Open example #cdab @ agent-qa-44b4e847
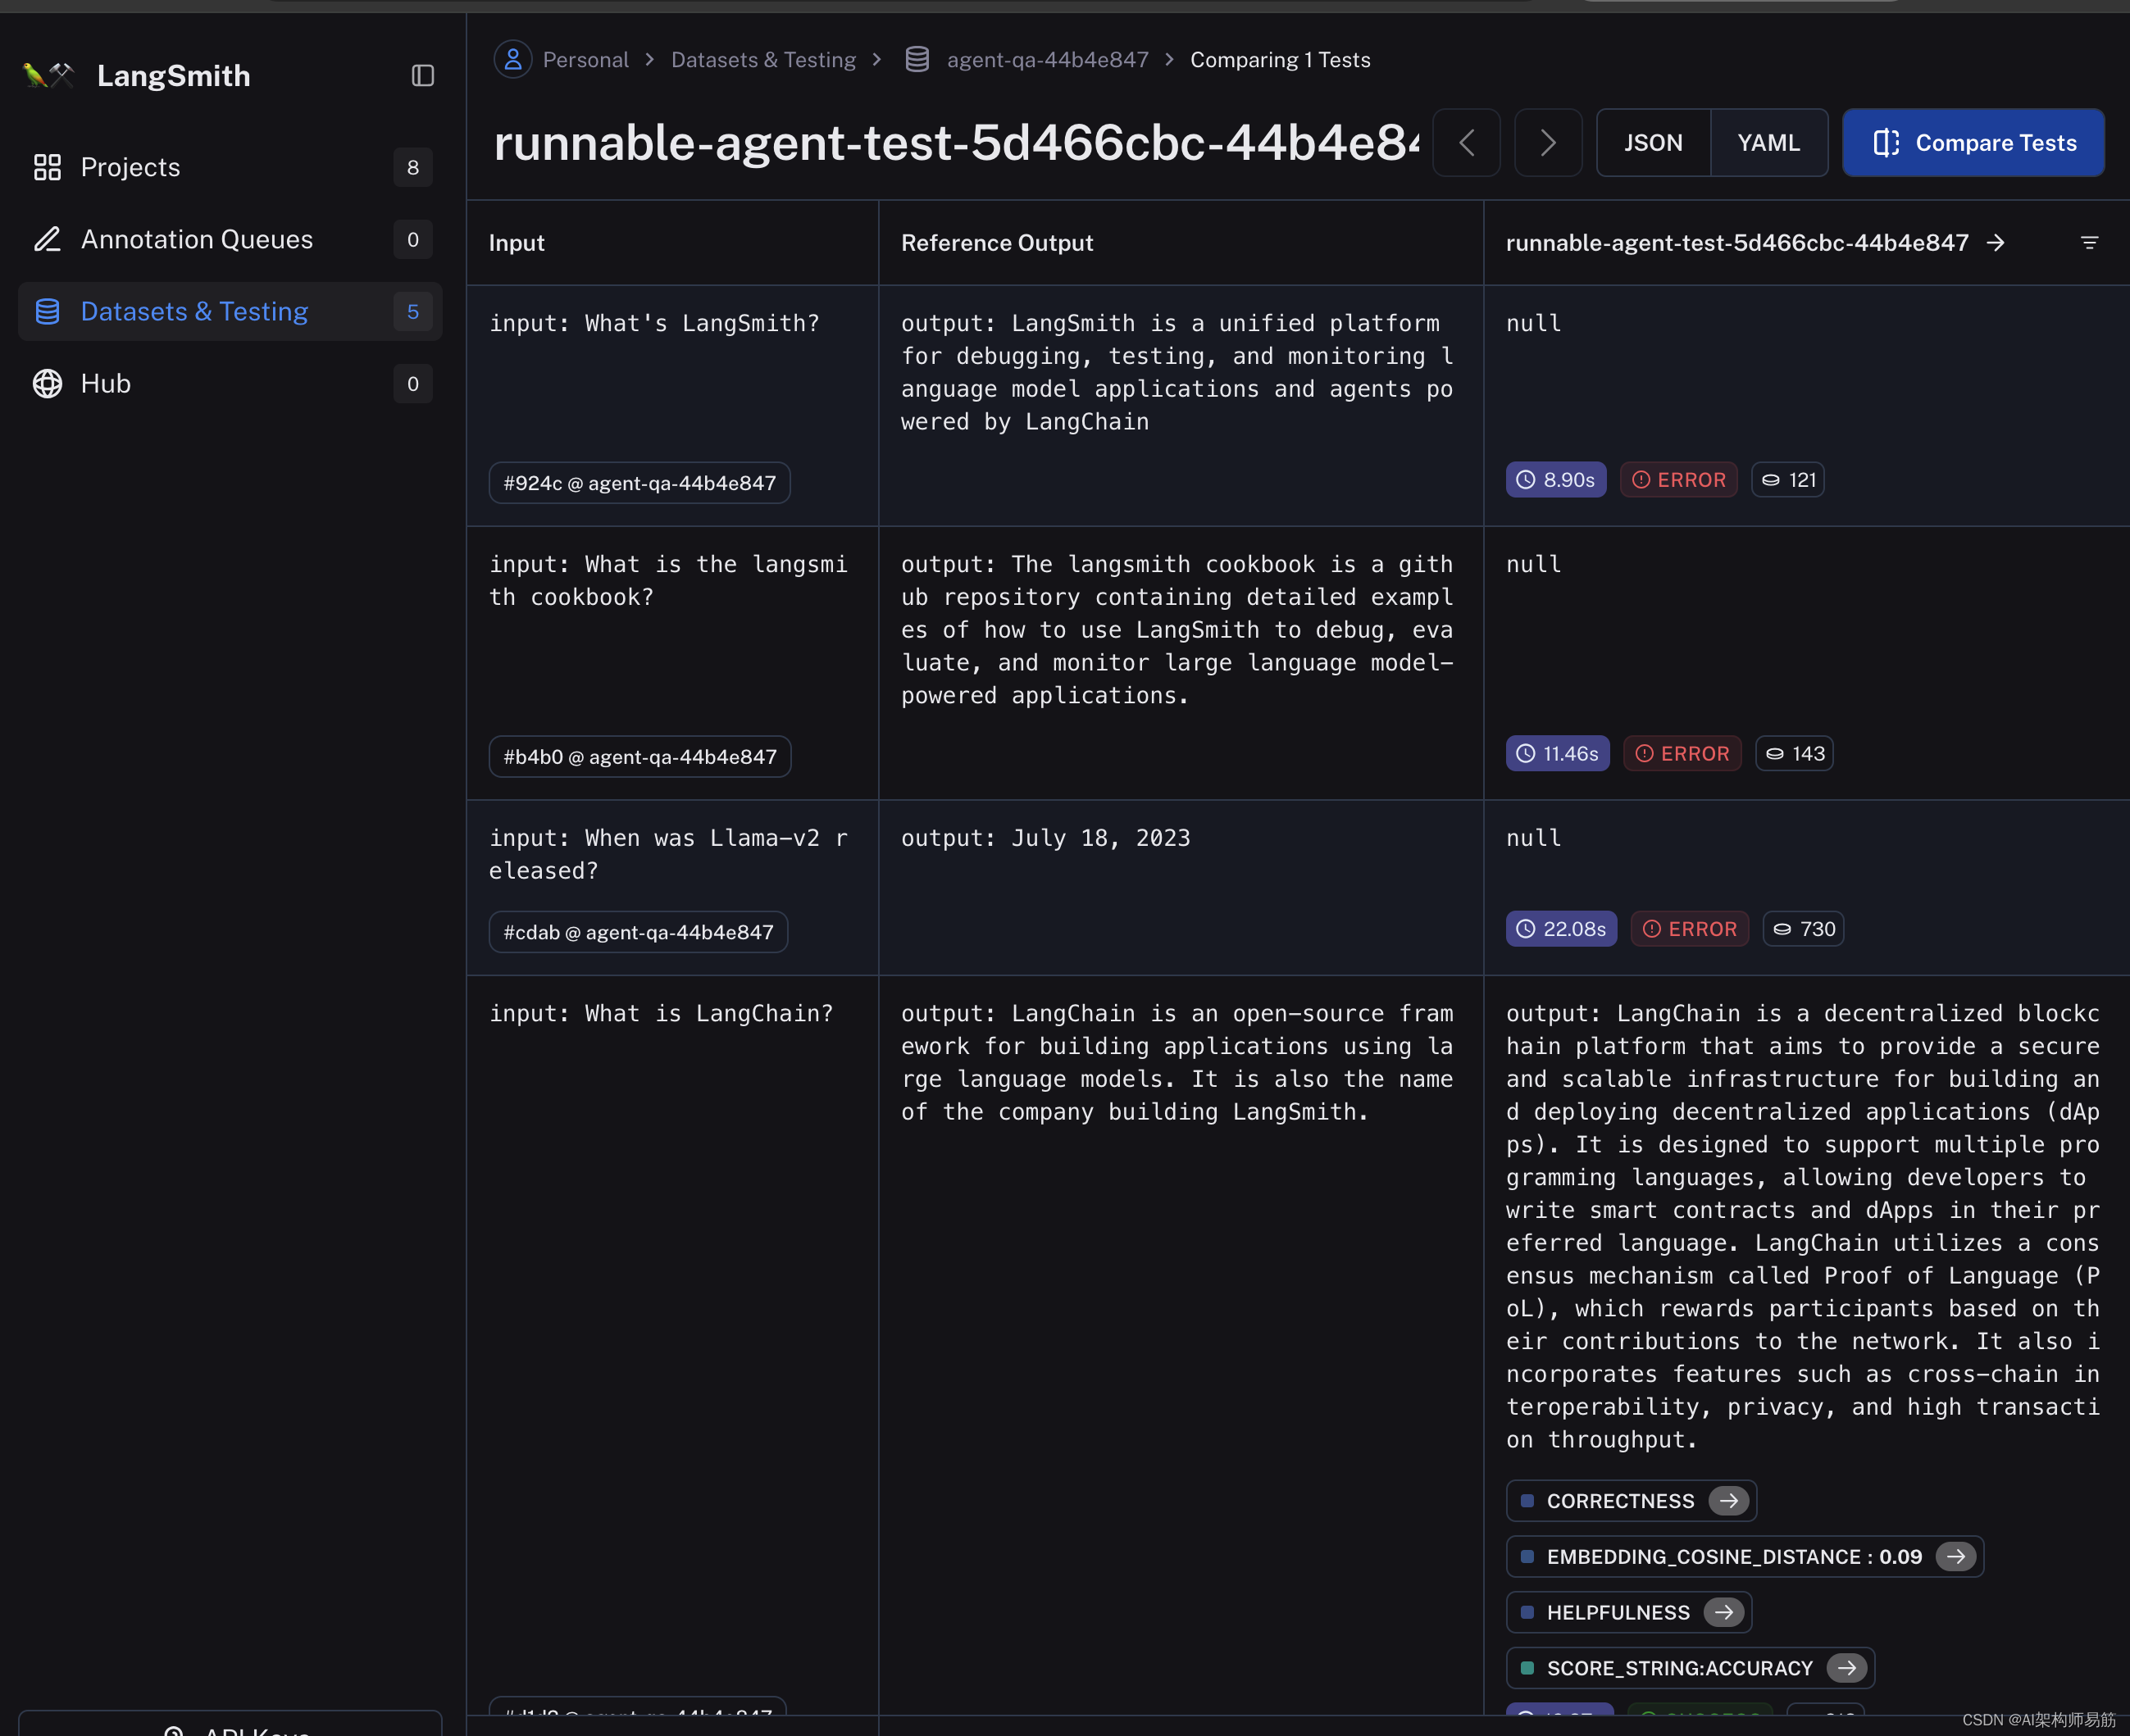This screenshot has width=2130, height=1736. 638,932
